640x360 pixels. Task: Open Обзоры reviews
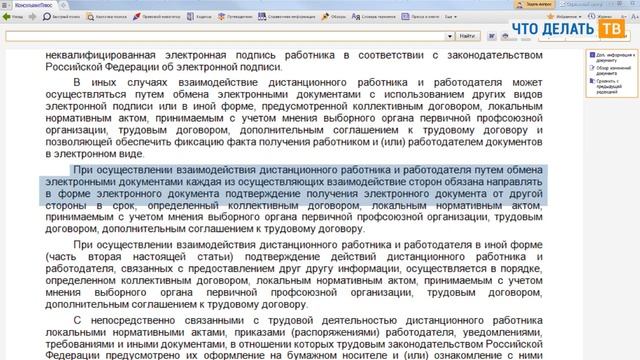(x=333, y=17)
